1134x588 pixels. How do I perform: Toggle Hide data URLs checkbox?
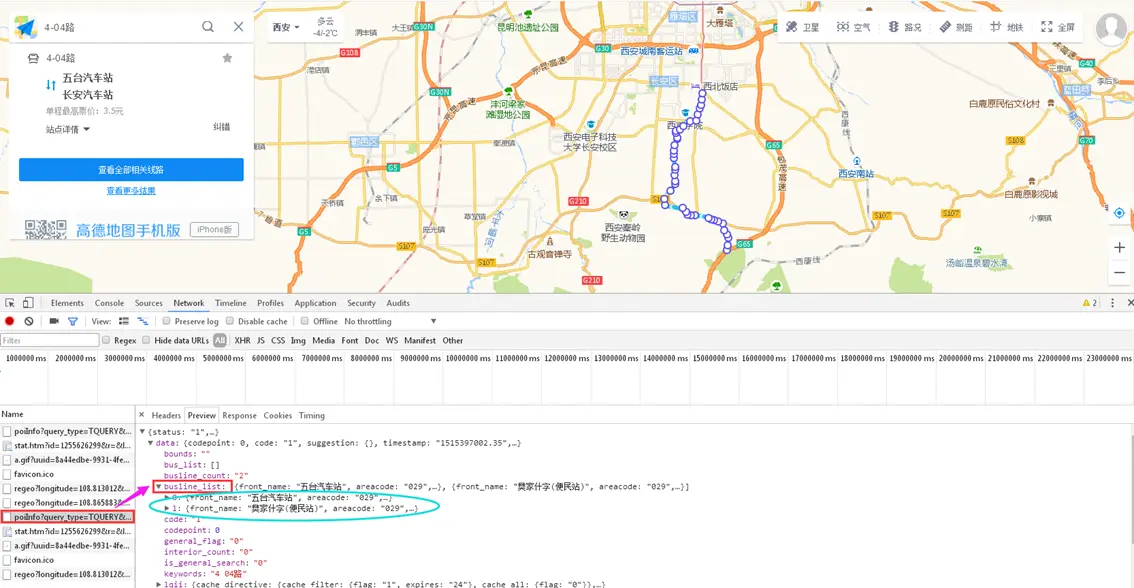[146, 340]
